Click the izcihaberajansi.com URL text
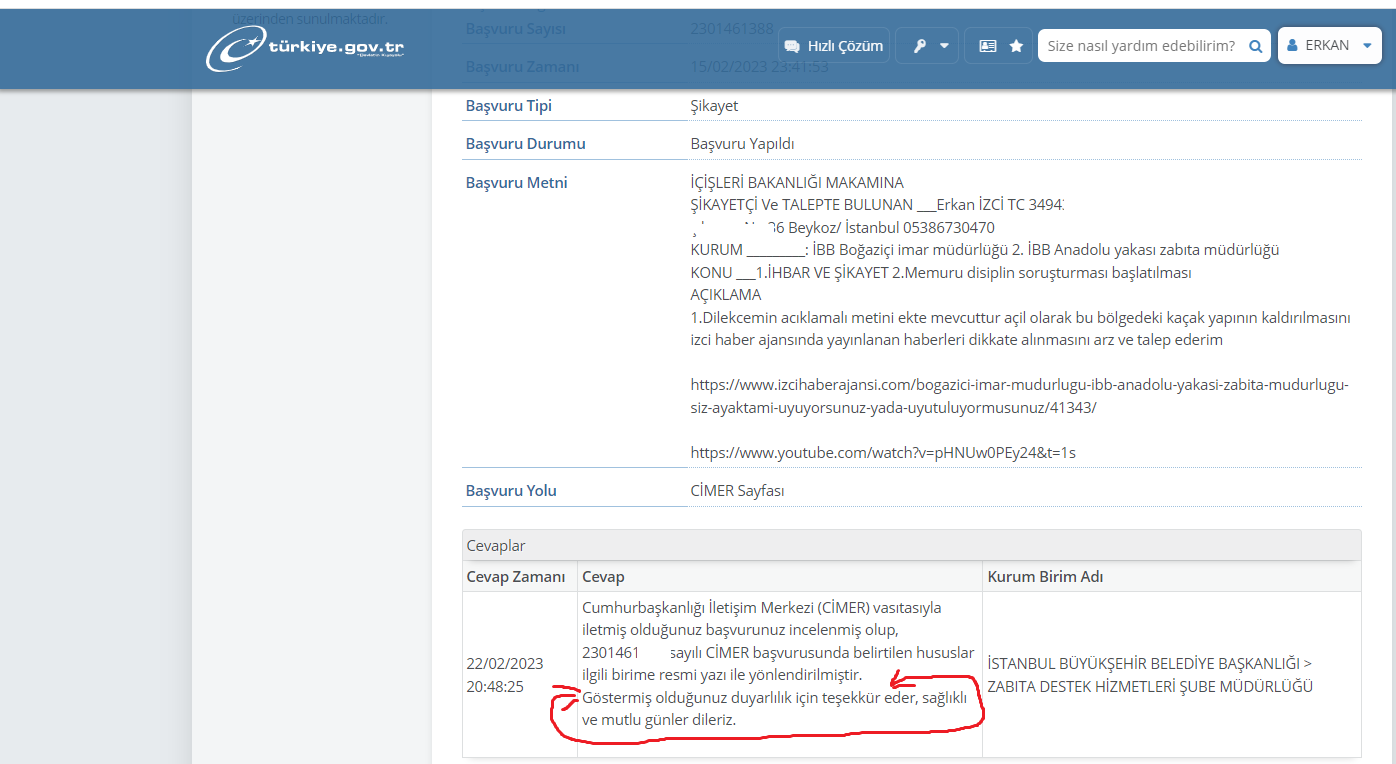1396x764 pixels. click(x=1020, y=385)
